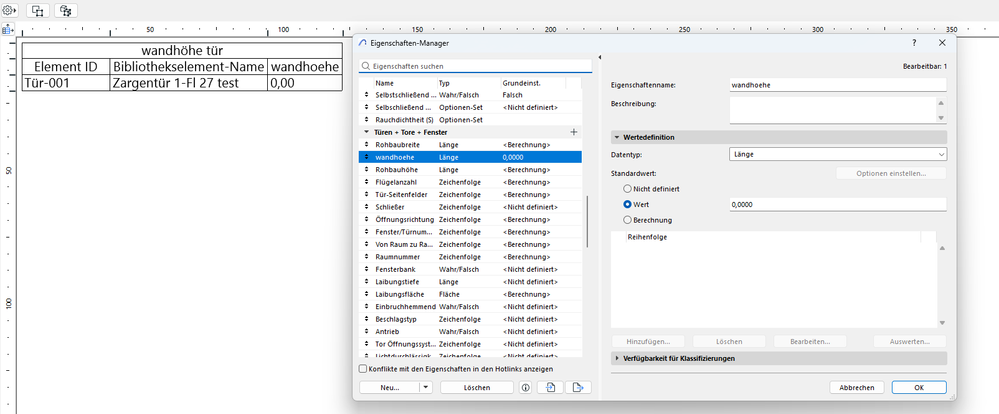The width and height of the screenshot is (999, 414).
Task: Click Bibliothekselement-Name header in schedule
Action: [188, 66]
